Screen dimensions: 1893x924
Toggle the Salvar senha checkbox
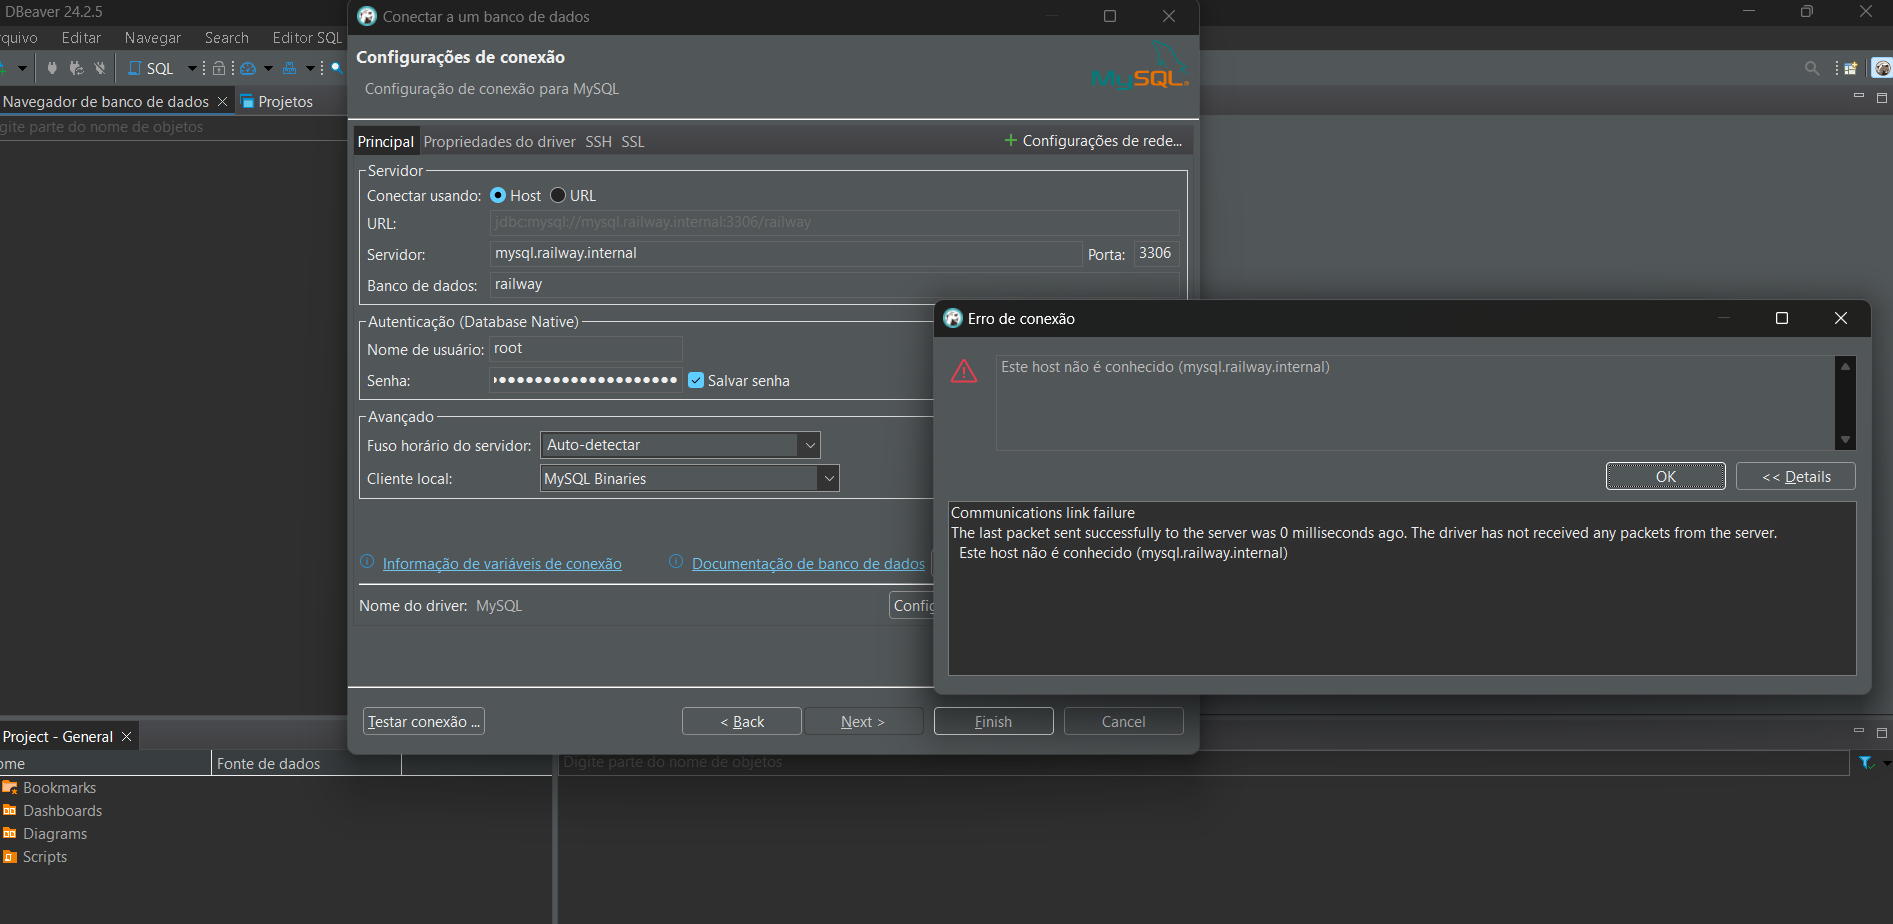click(696, 380)
